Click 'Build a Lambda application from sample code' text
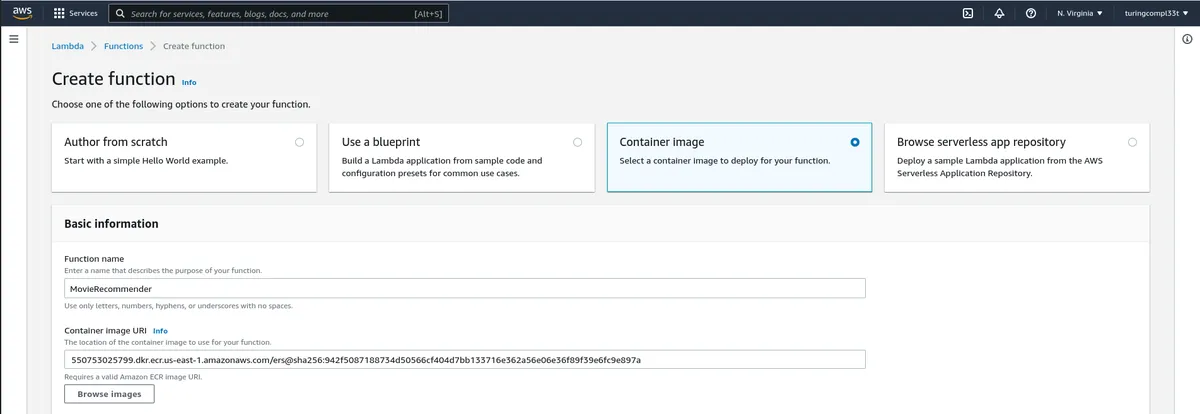The image size is (1200, 414). 442,166
